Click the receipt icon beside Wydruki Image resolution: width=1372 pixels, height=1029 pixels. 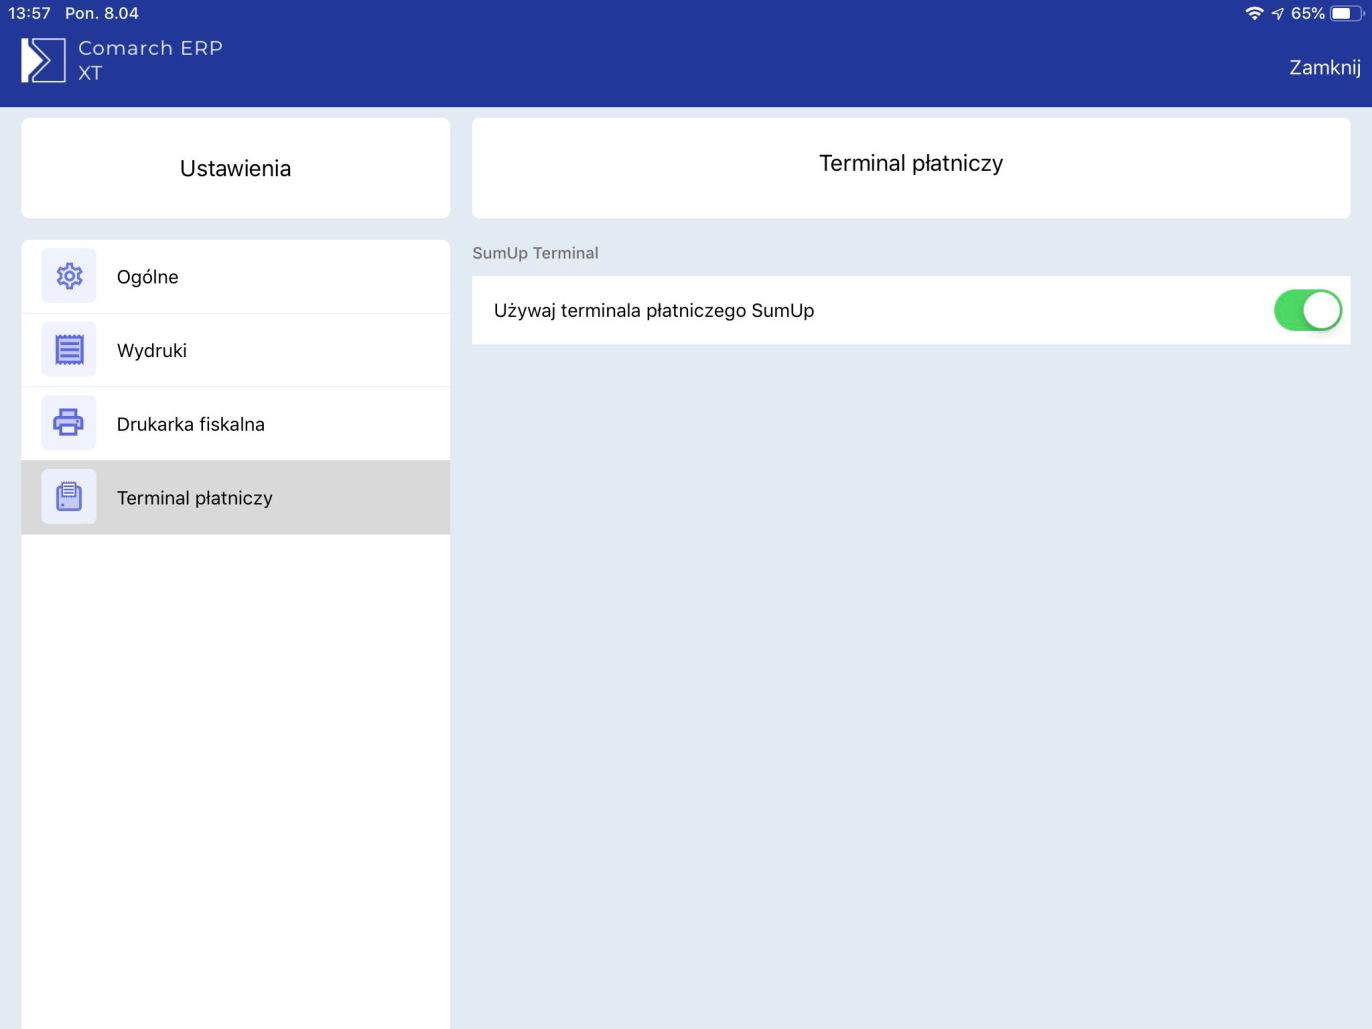pyautogui.click(x=69, y=350)
